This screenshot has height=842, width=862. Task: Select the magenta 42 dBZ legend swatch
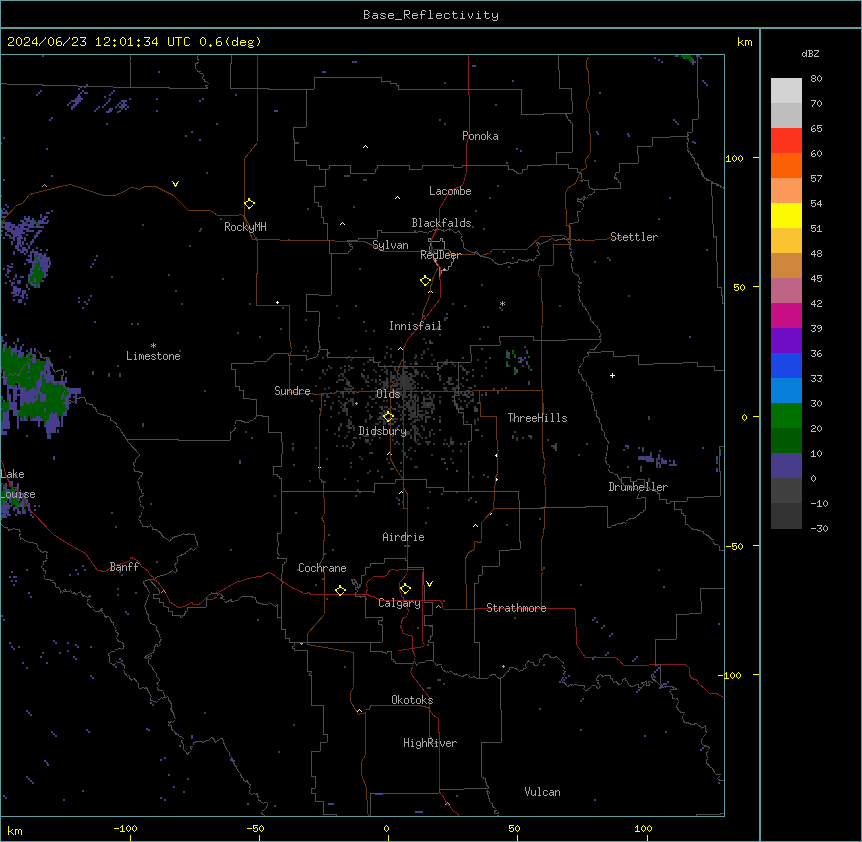point(786,315)
